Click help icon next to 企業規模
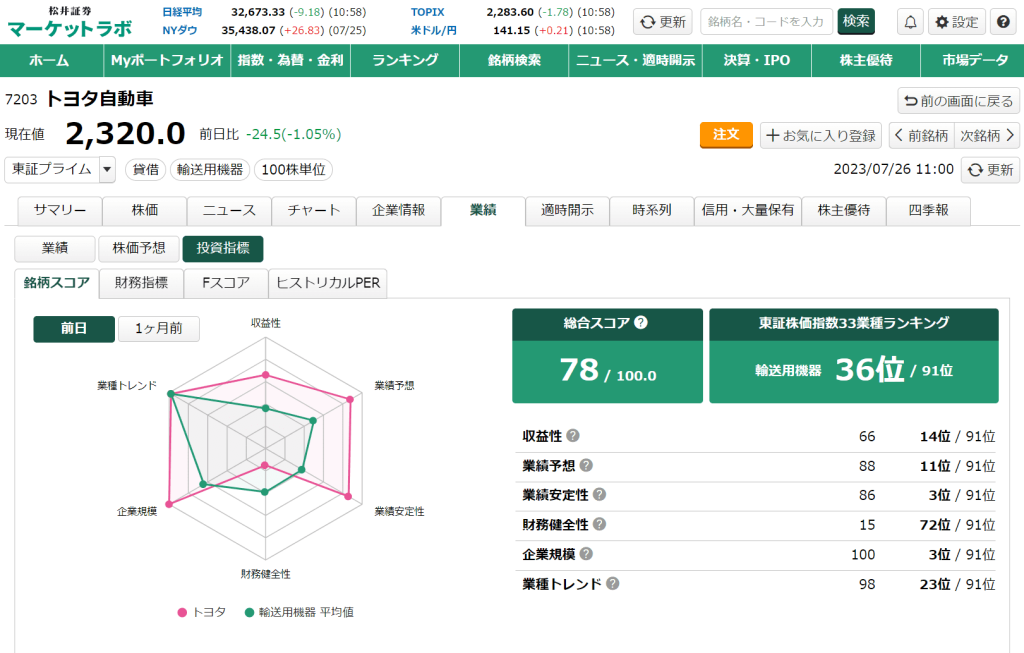The image size is (1024, 653). click(x=586, y=554)
